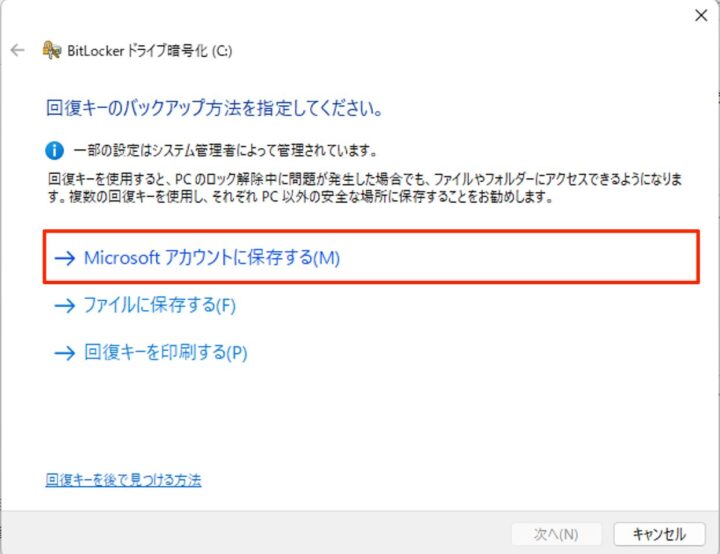Click the blue information icon

tap(54, 150)
